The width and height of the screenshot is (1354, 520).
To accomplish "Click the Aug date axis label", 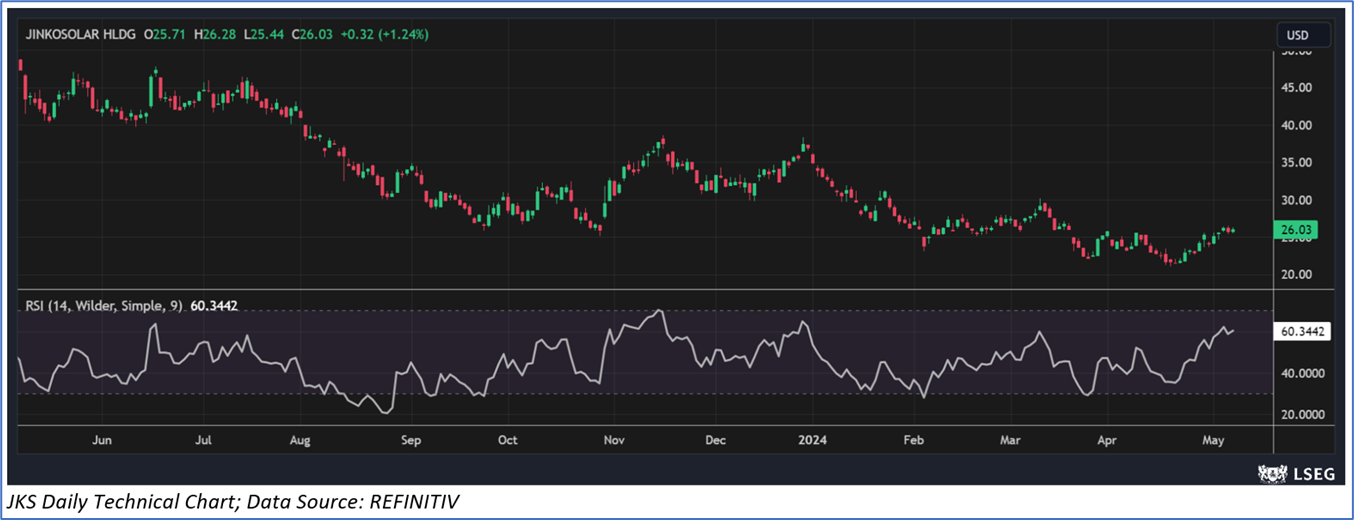I will click(300, 439).
